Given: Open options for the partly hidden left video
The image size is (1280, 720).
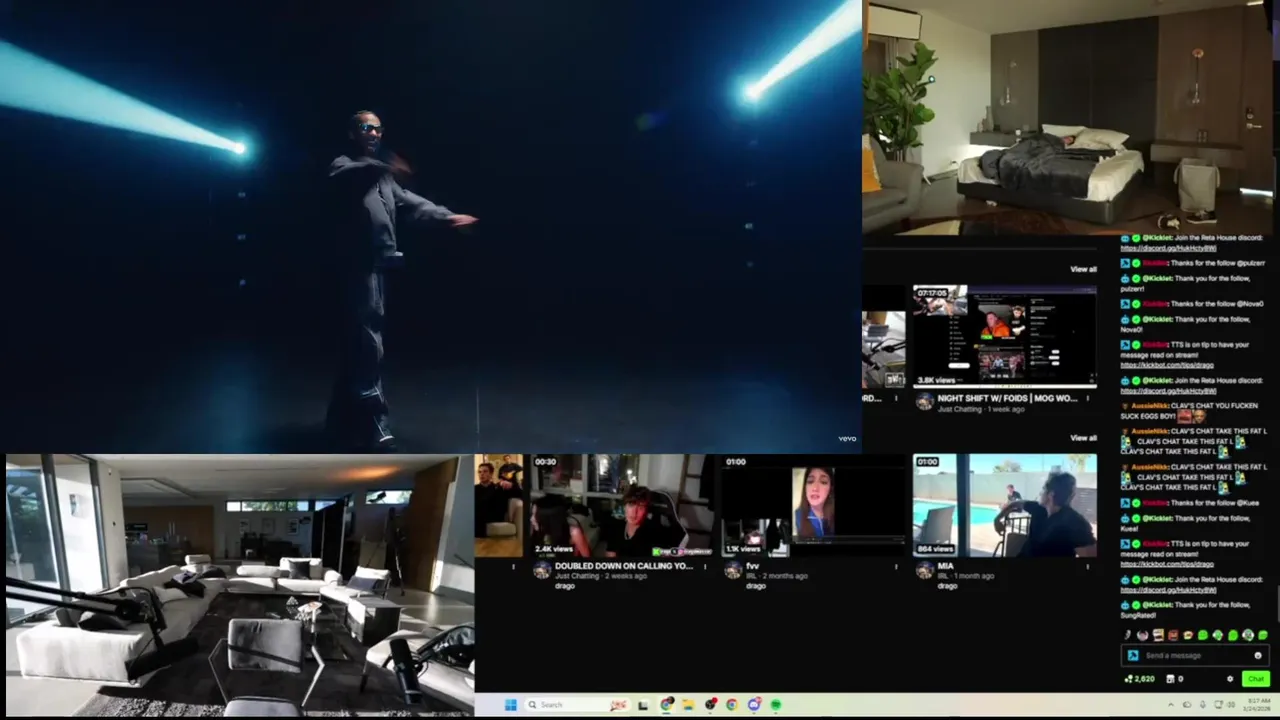Looking at the screenshot, I should [896, 398].
